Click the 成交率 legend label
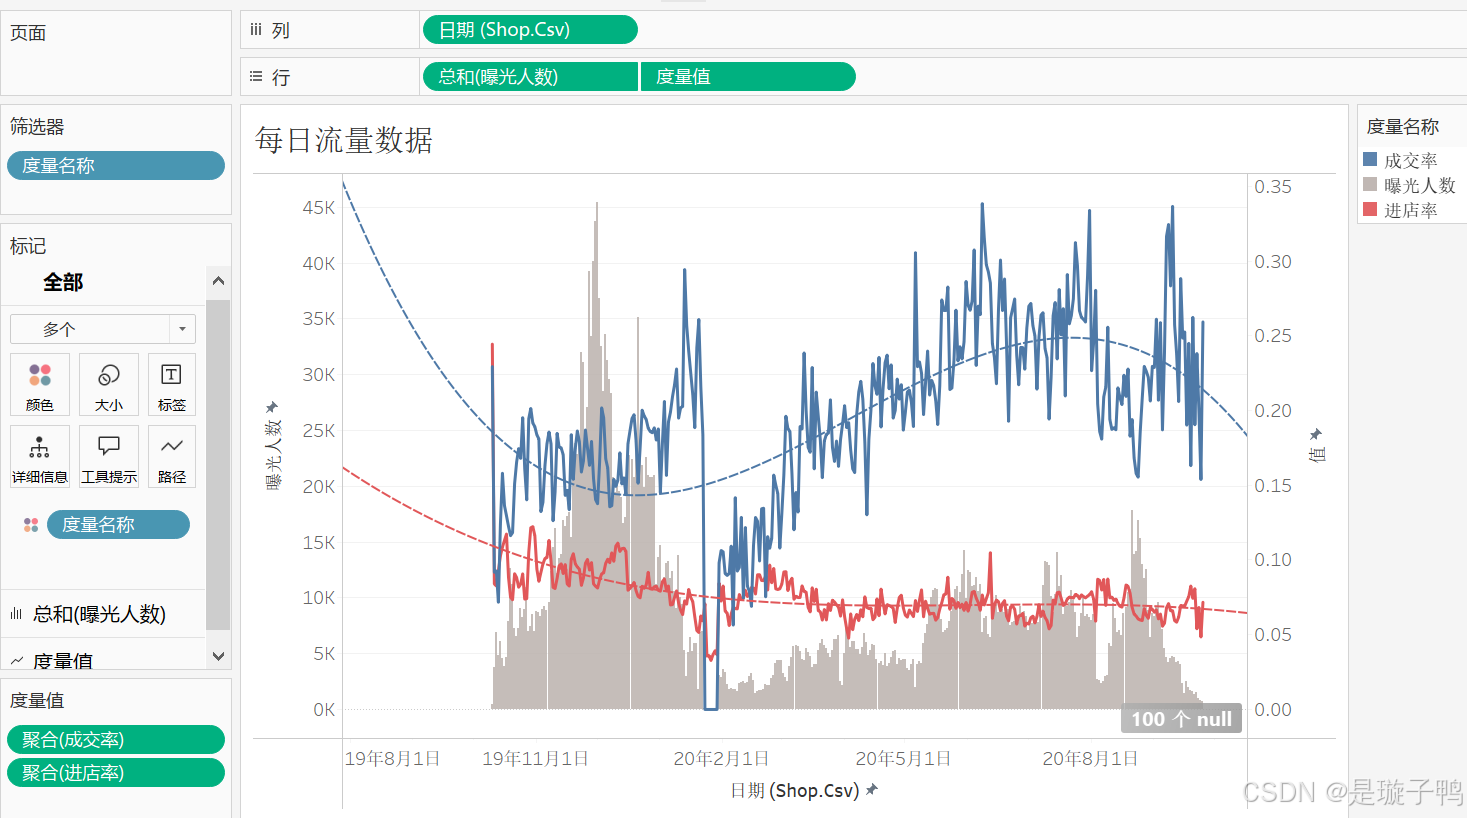1467x818 pixels. tap(1411, 160)
